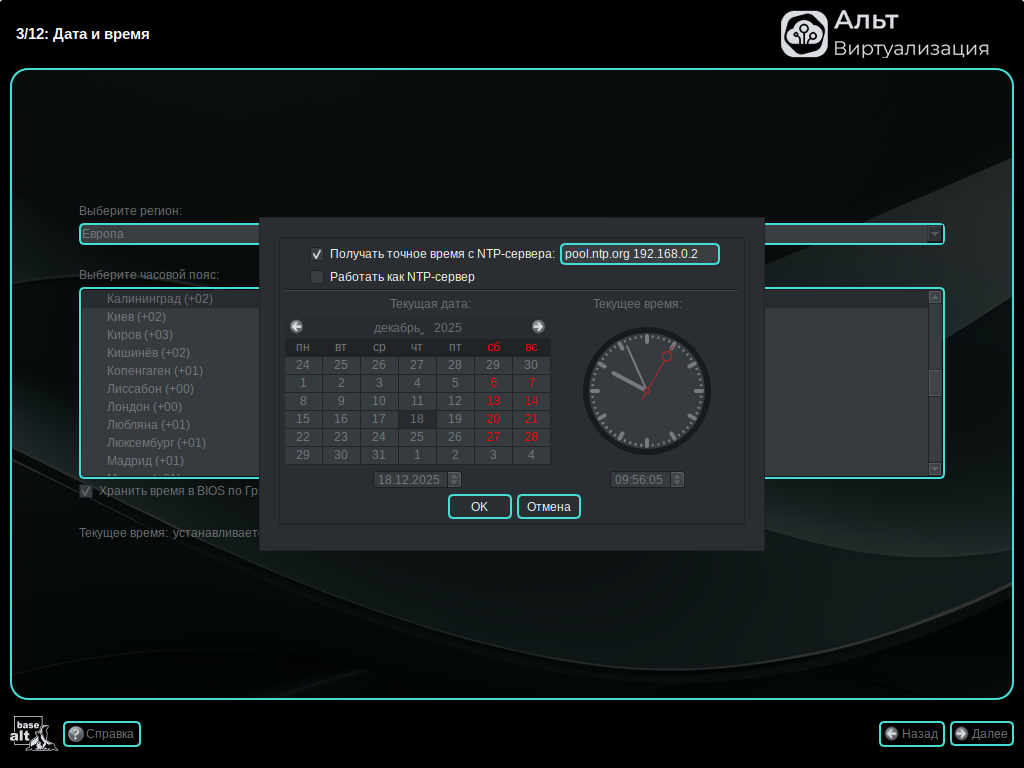Click the Alt Virtualization logo icon

click(x=804, y=34)
